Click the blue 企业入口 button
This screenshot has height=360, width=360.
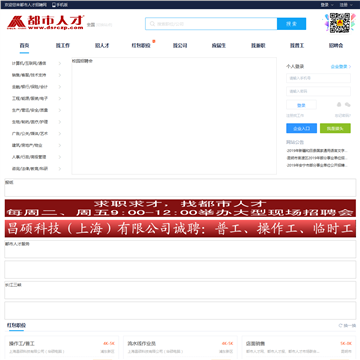302,128
